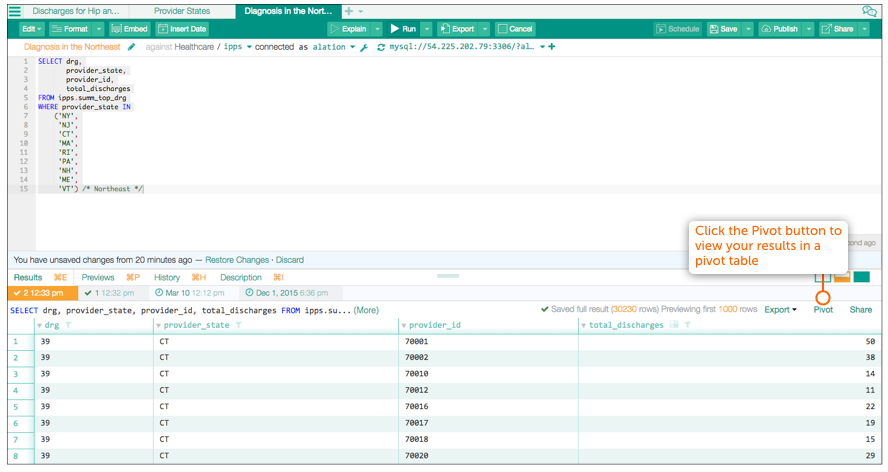
Task: Expand the Format options arrow
Action: pyautogui.click(x=99, y=29)
